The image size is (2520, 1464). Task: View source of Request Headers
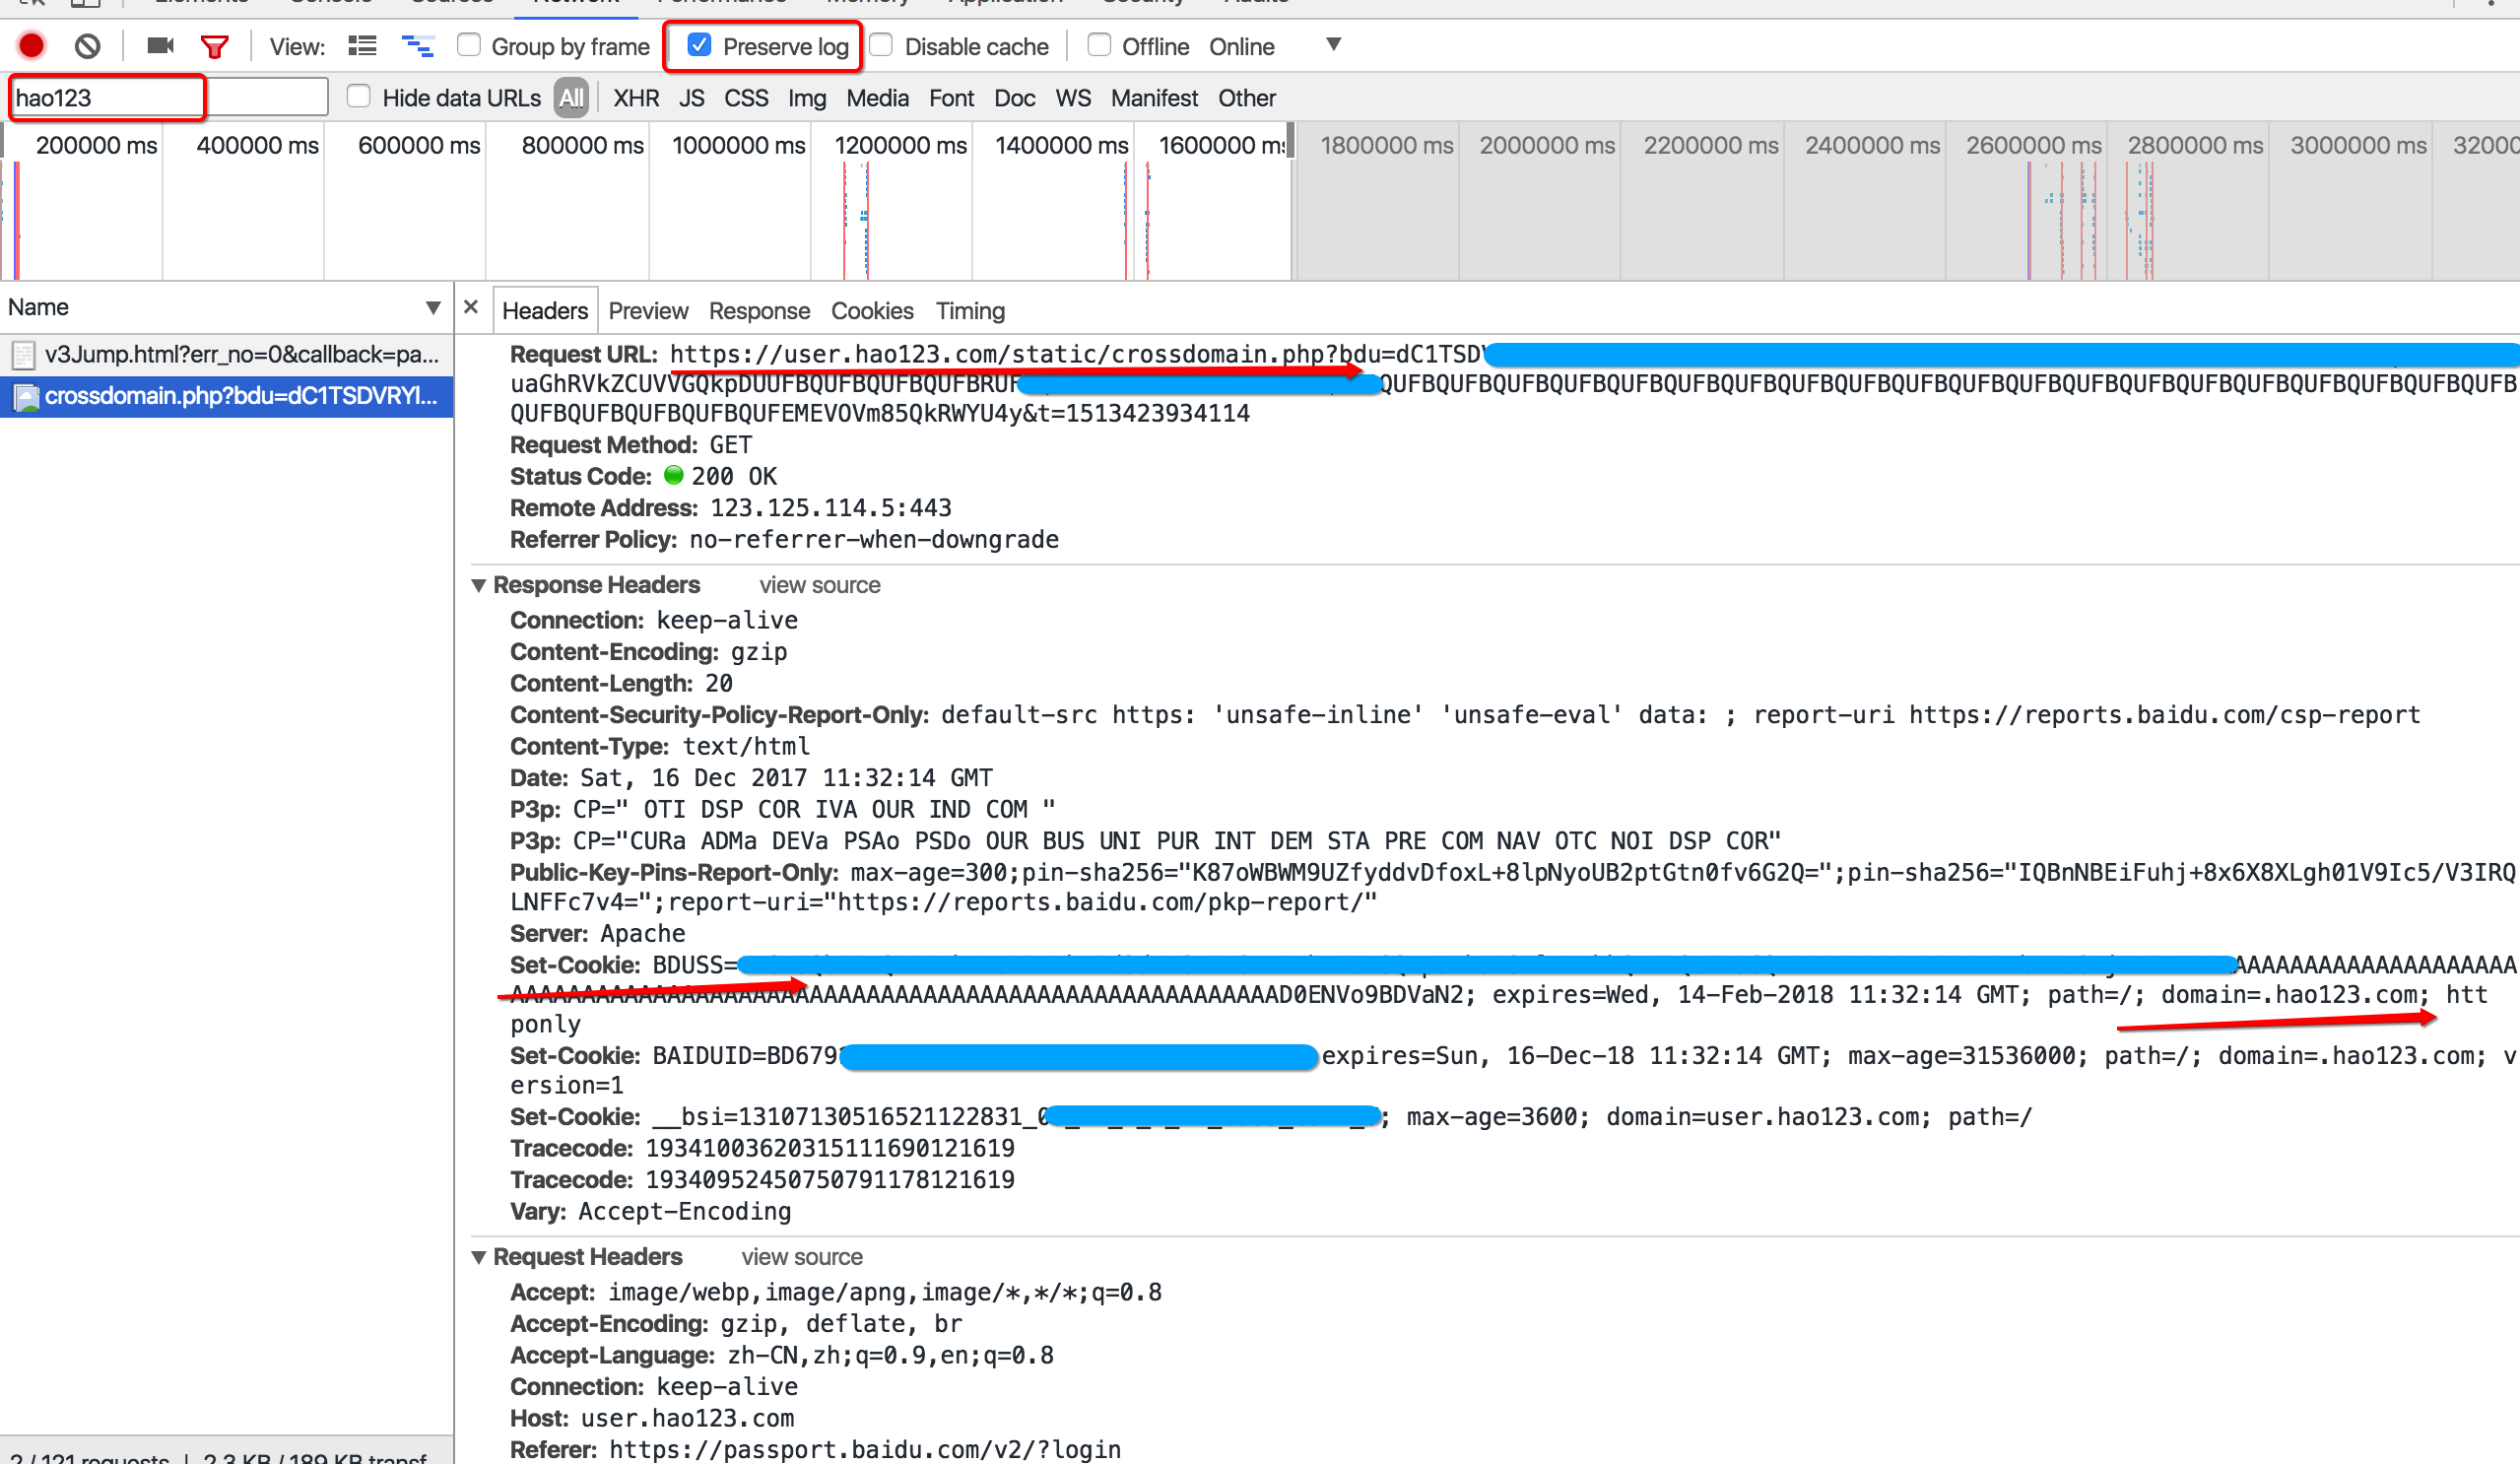802,1257
